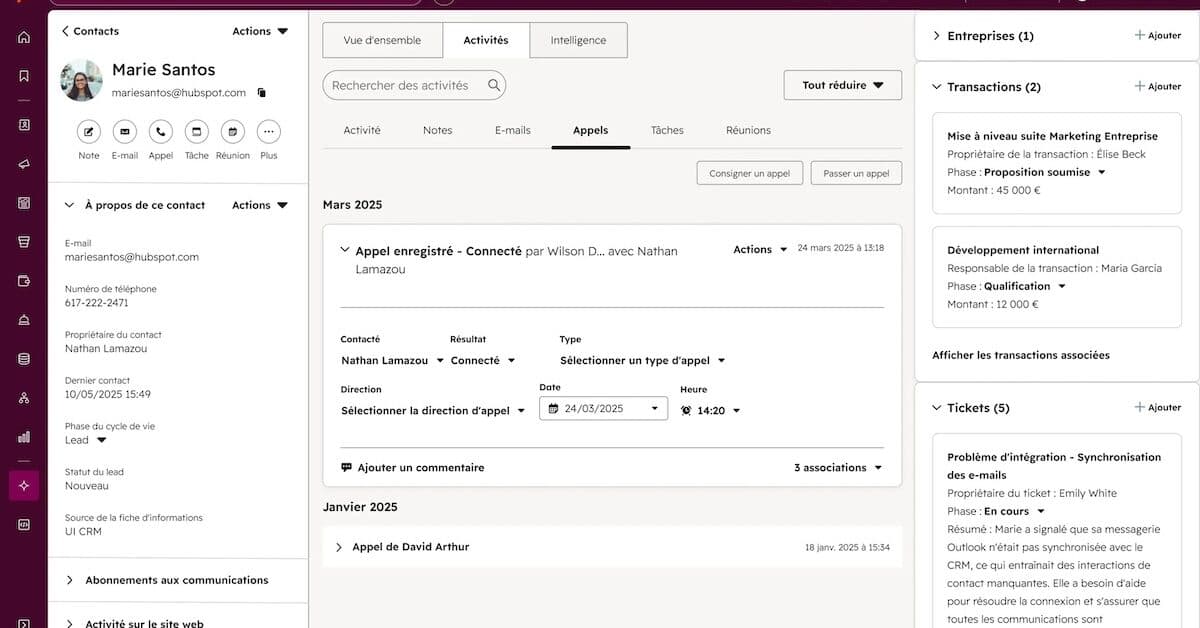Switch to the Vue d'ensemble tab
The width and height of the screenshot is (1200, 628).
tap(382, 40)
